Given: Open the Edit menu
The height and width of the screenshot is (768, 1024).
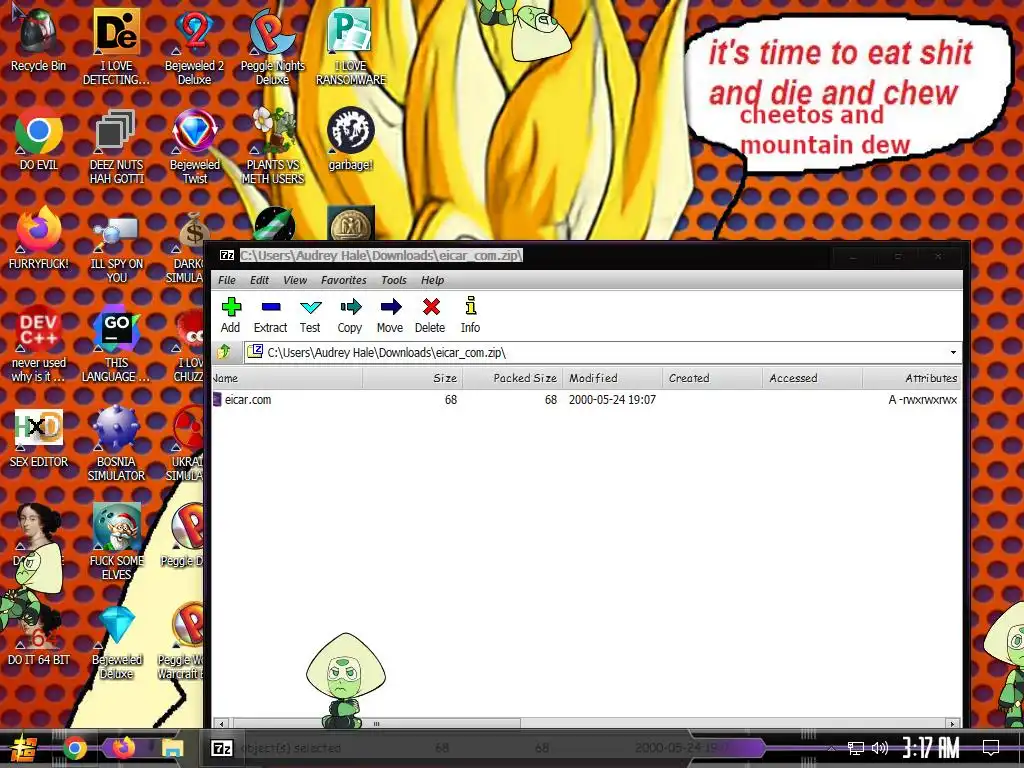Looking at the screenshot, I should click(259, 280).
